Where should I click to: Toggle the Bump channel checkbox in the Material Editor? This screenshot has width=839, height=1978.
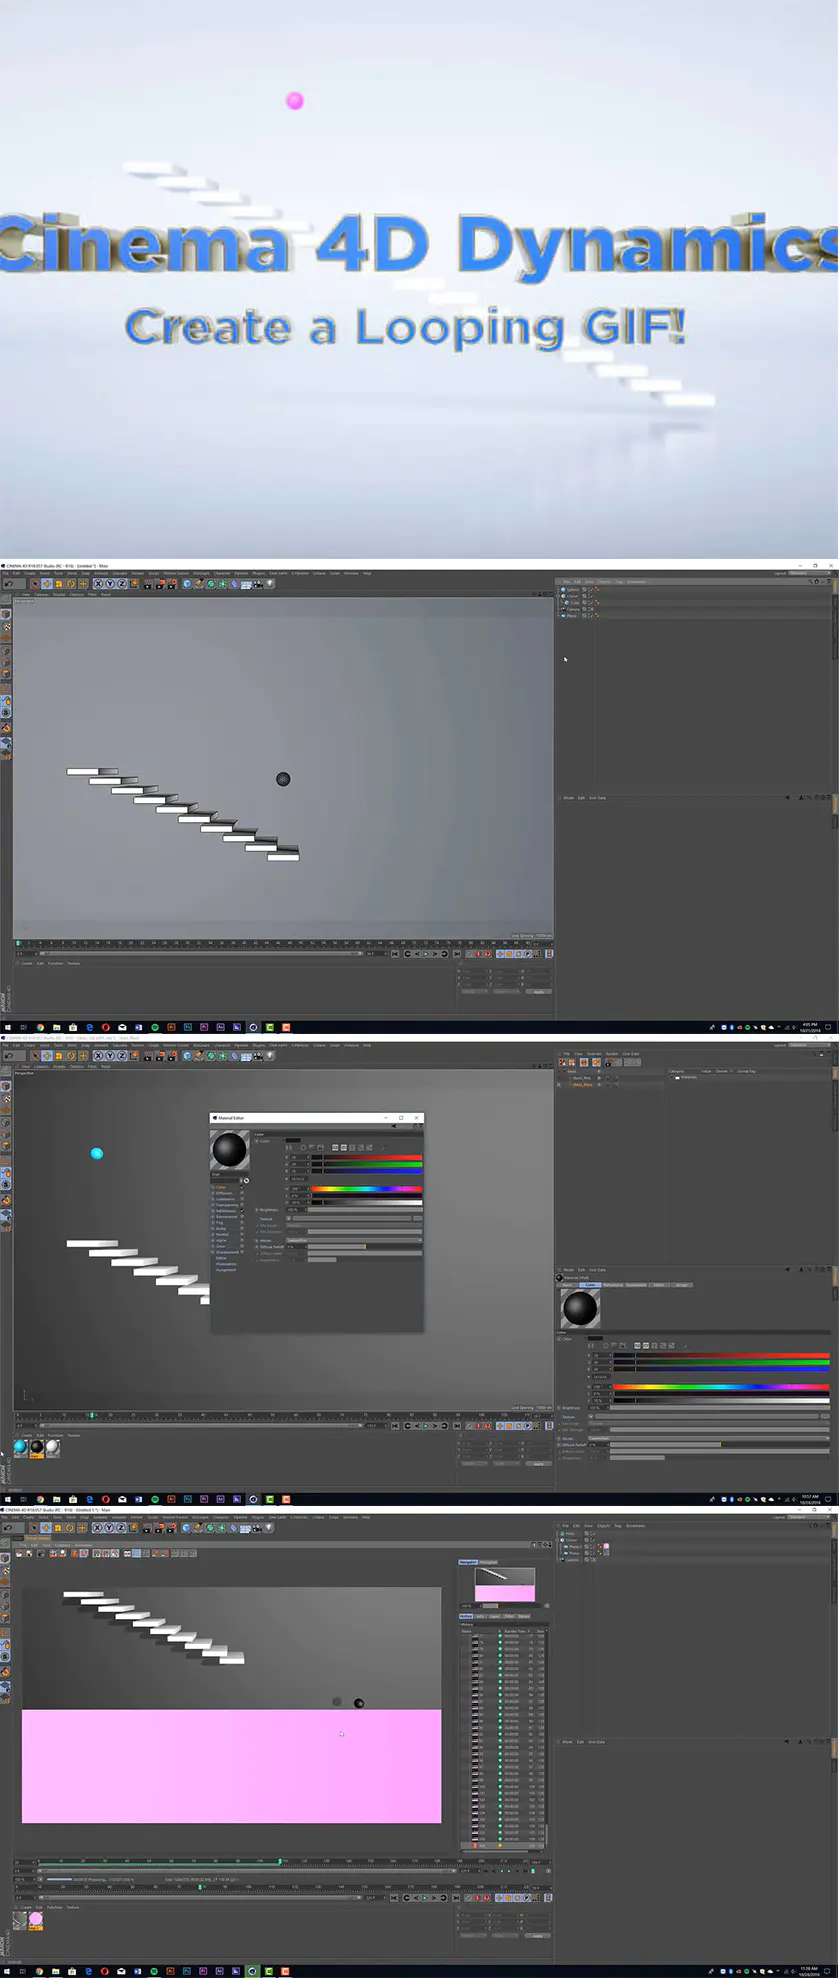tap(242, 1228)
